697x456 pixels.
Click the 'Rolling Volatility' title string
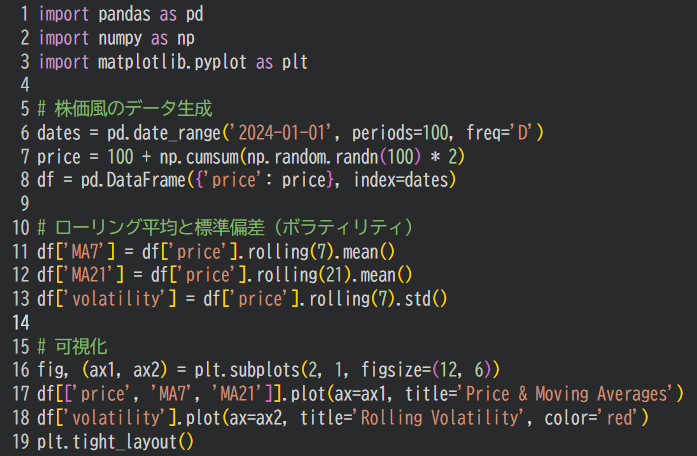[441, 418]
